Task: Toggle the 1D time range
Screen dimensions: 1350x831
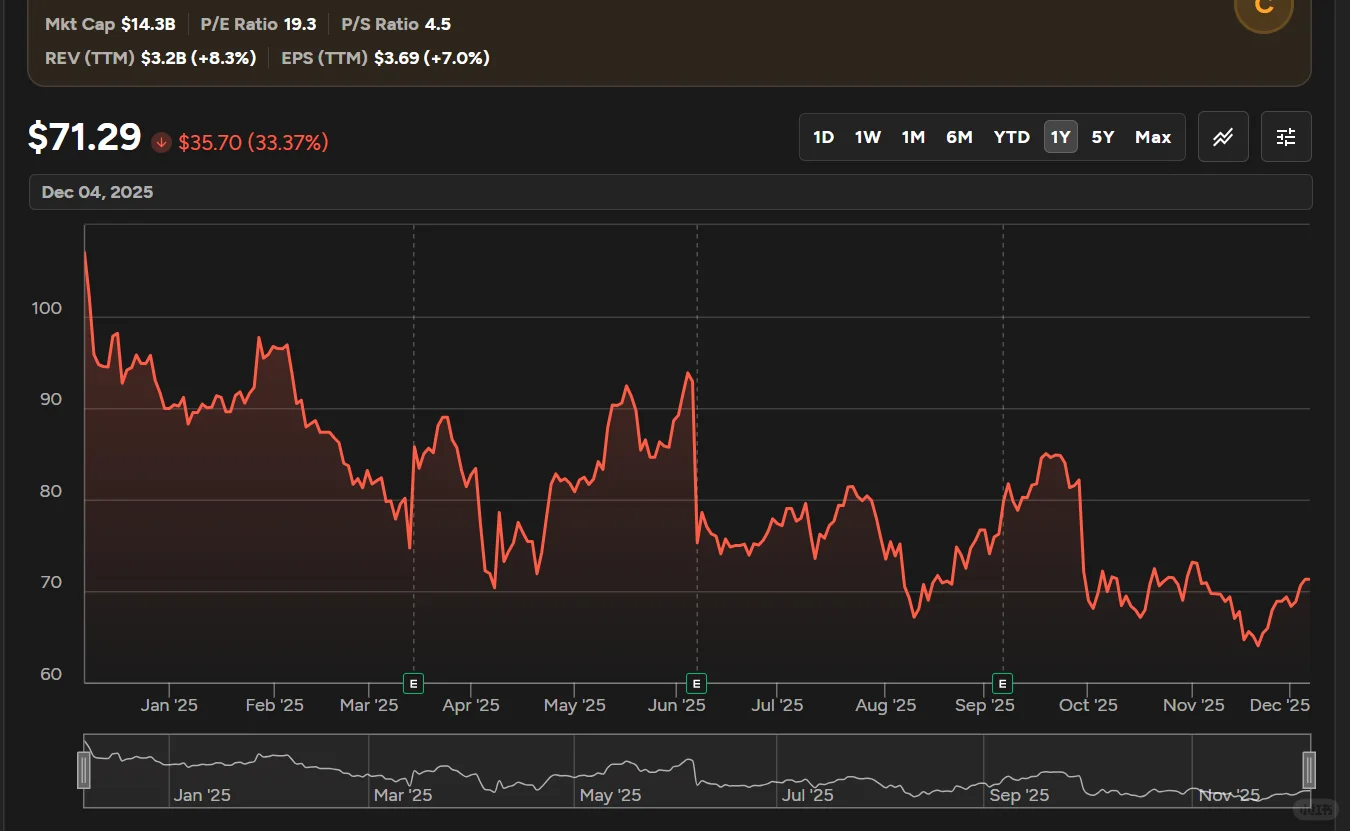Action: [x=823, y=137]
